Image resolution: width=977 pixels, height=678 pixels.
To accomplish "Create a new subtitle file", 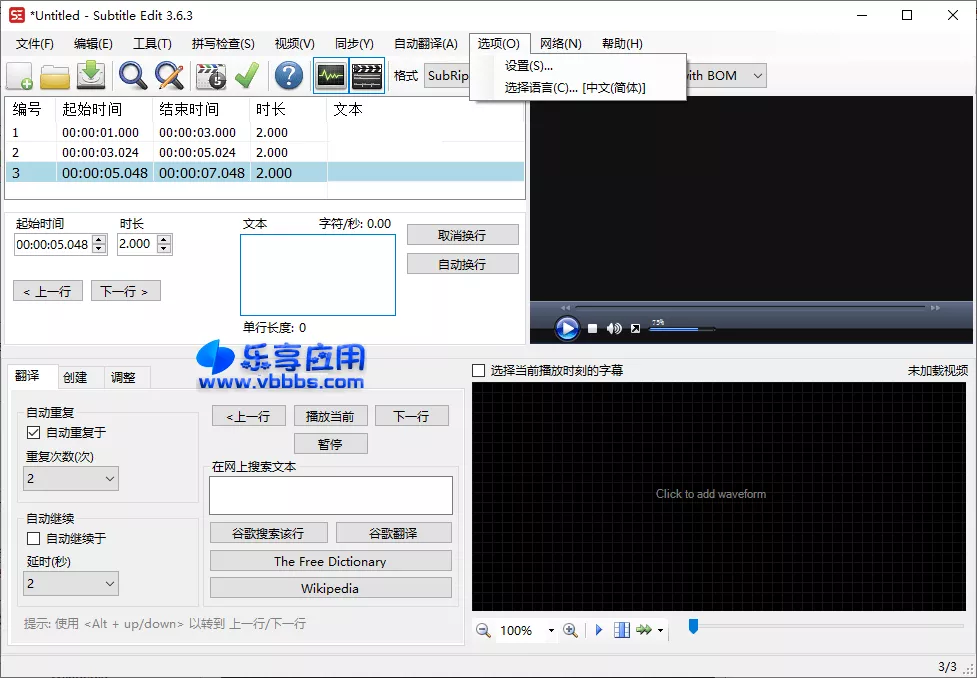I will click(x=20, y=76).
